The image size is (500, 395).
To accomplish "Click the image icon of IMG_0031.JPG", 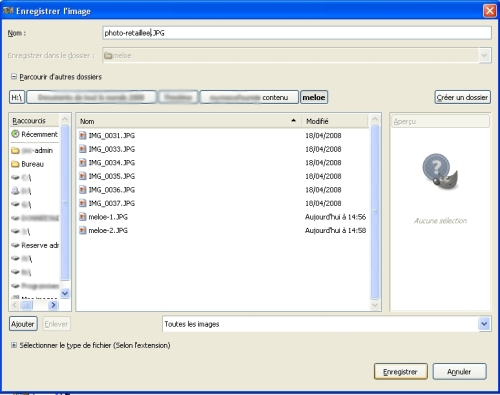I will (x=83, y=135).
